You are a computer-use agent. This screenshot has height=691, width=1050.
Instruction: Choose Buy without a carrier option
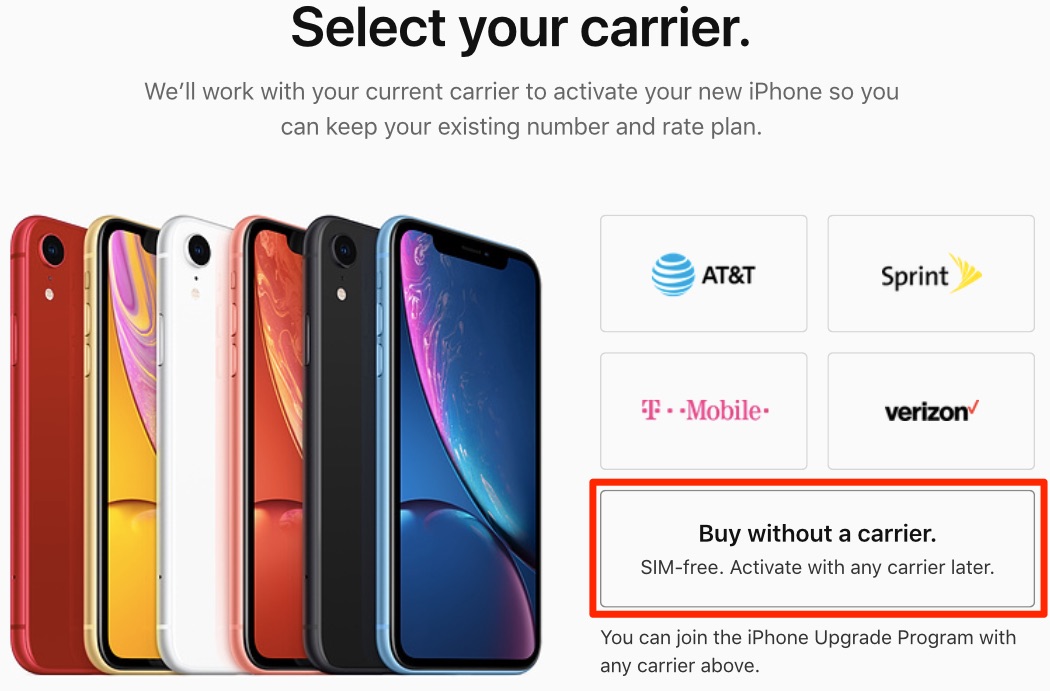(817, 549)
